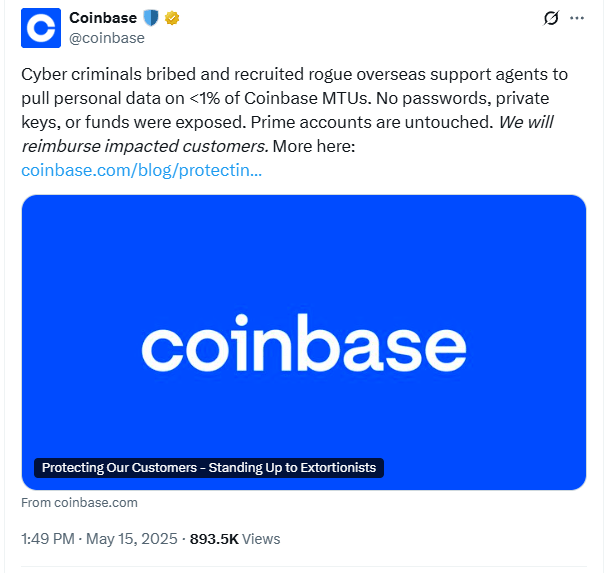
Task: Click the 'Views' label
Action: pos(261,539)
